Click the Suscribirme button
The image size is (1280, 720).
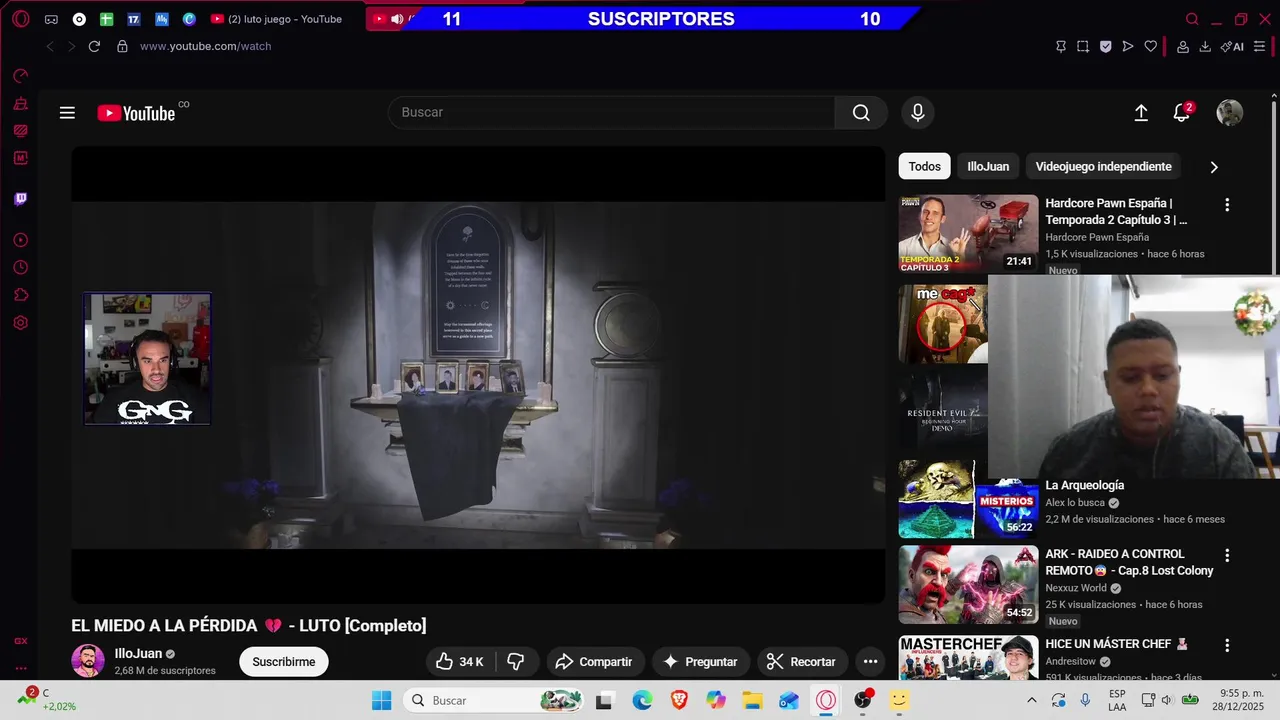point(284,661)
